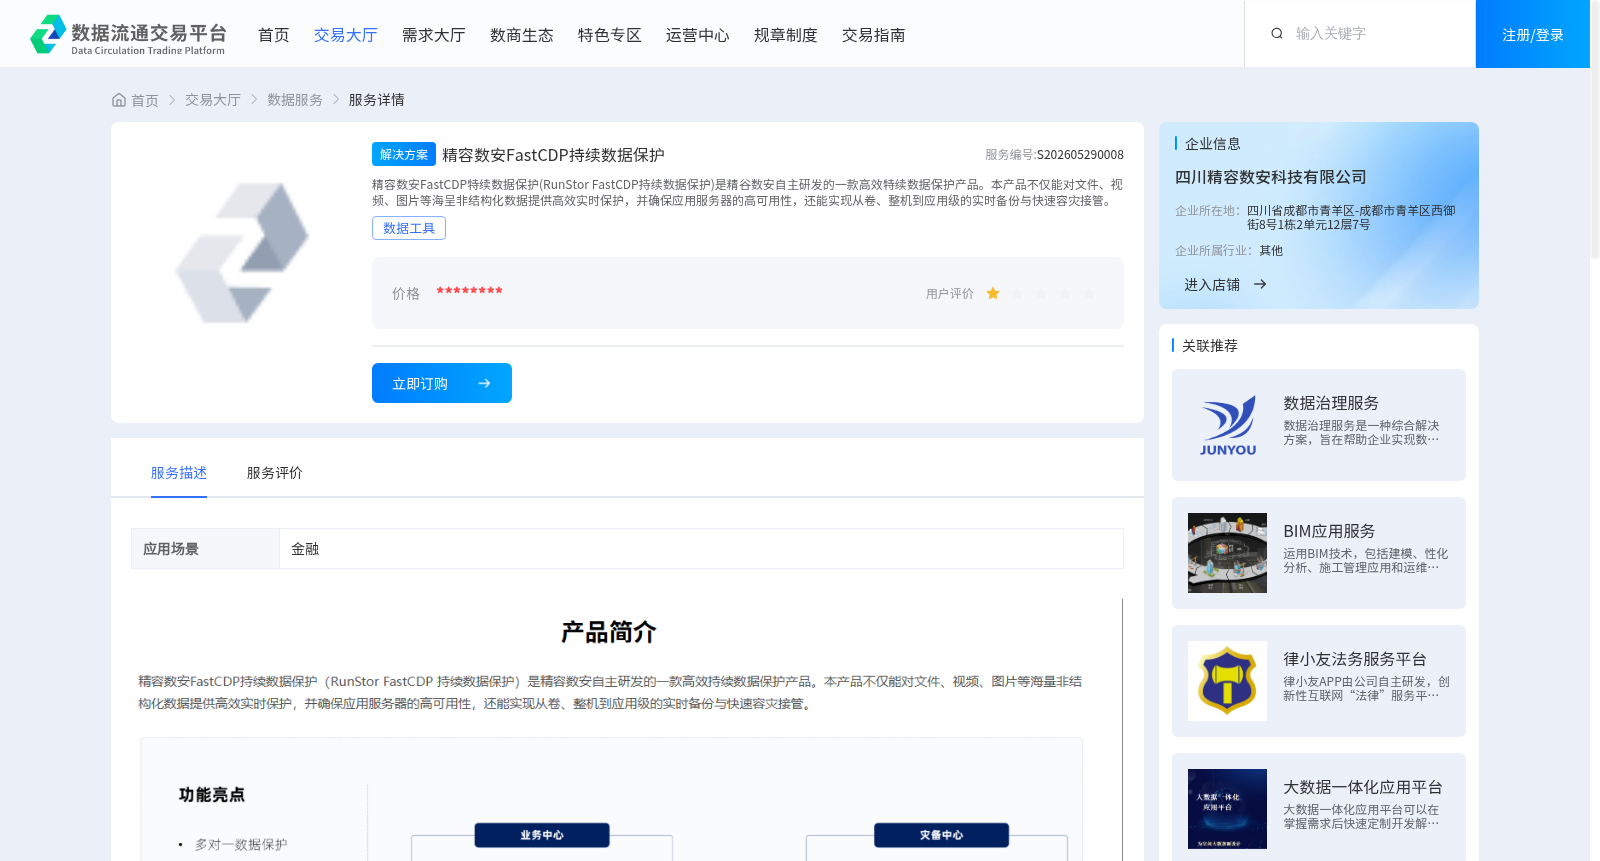Image resolution: width=1600 pixels, height=861 pixels.
Task: Open the JUNYOU logo thumbnail
Action: (x=1228, y=425)
